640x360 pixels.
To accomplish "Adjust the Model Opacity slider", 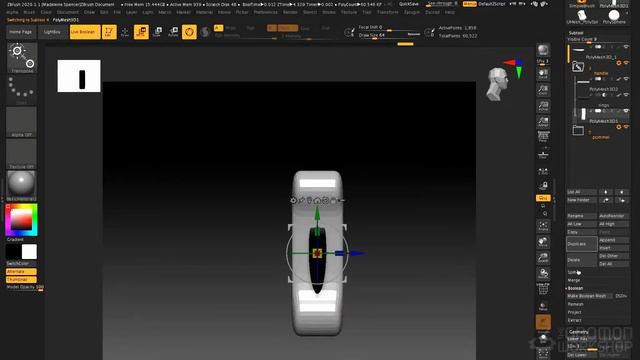I will click(25, 287).
